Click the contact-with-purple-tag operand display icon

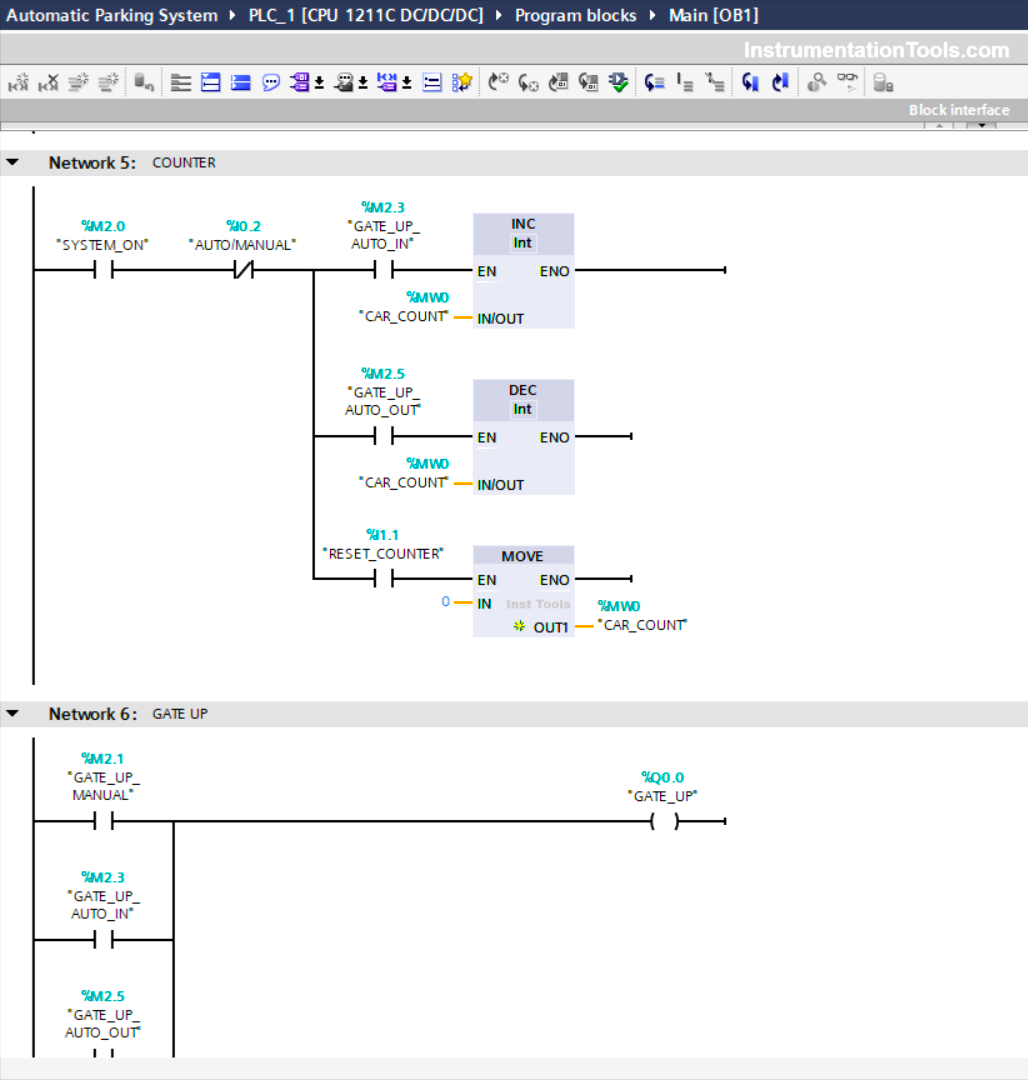(x=387, y=83)
